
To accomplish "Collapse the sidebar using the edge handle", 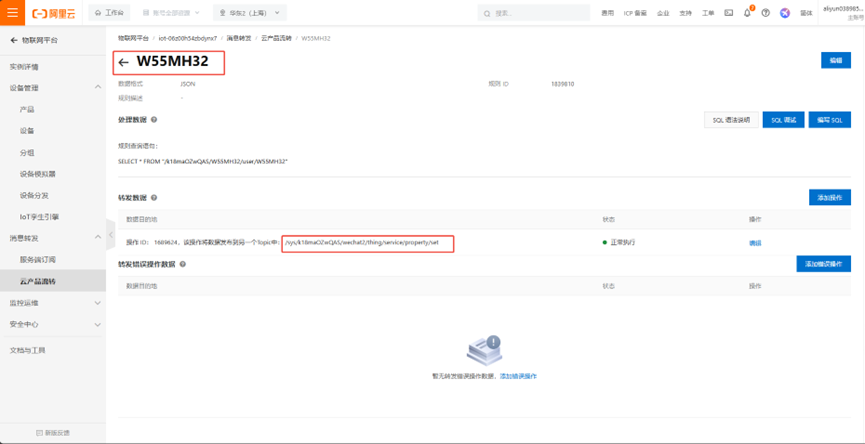I will tap(110, 235).
